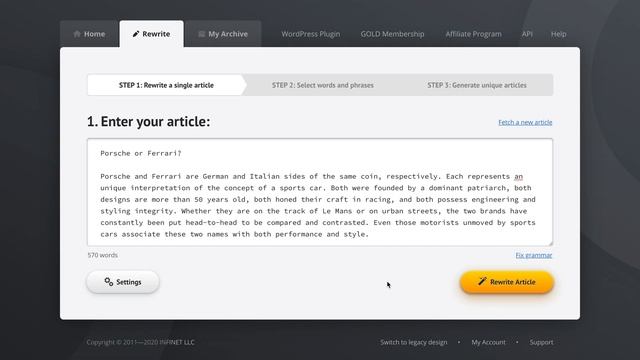Click inside the article text area
Image resolution: width=640 pixels, height=360 pixels.
point(320,192)
